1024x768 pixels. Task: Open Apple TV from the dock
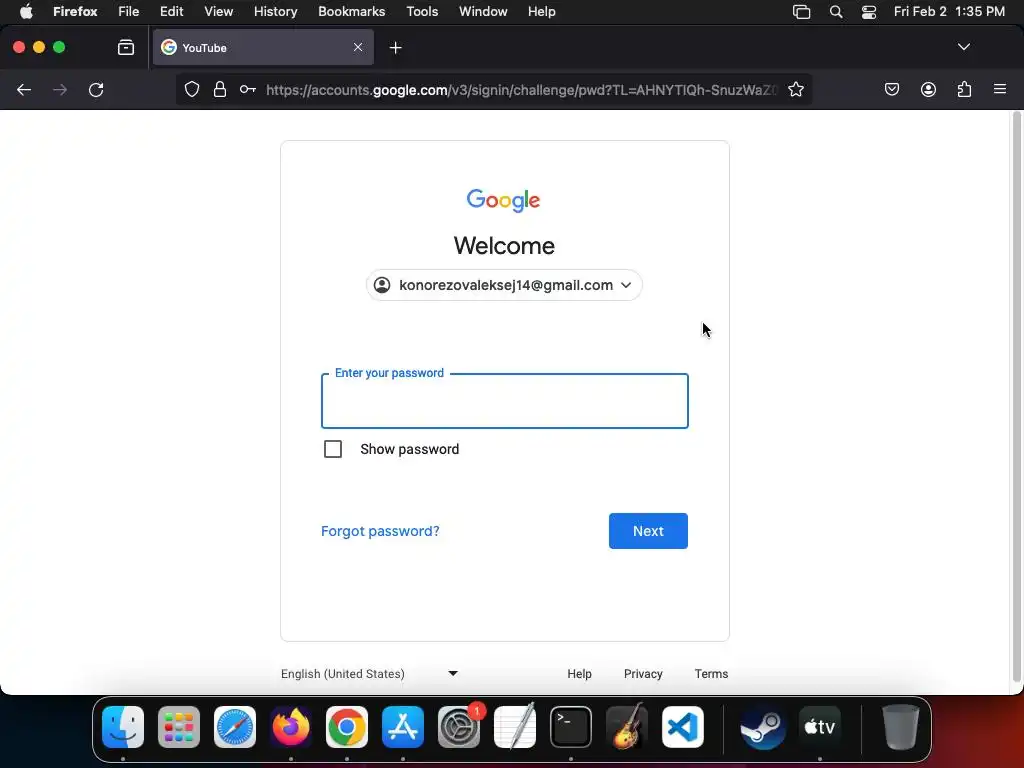pos(820,726)
